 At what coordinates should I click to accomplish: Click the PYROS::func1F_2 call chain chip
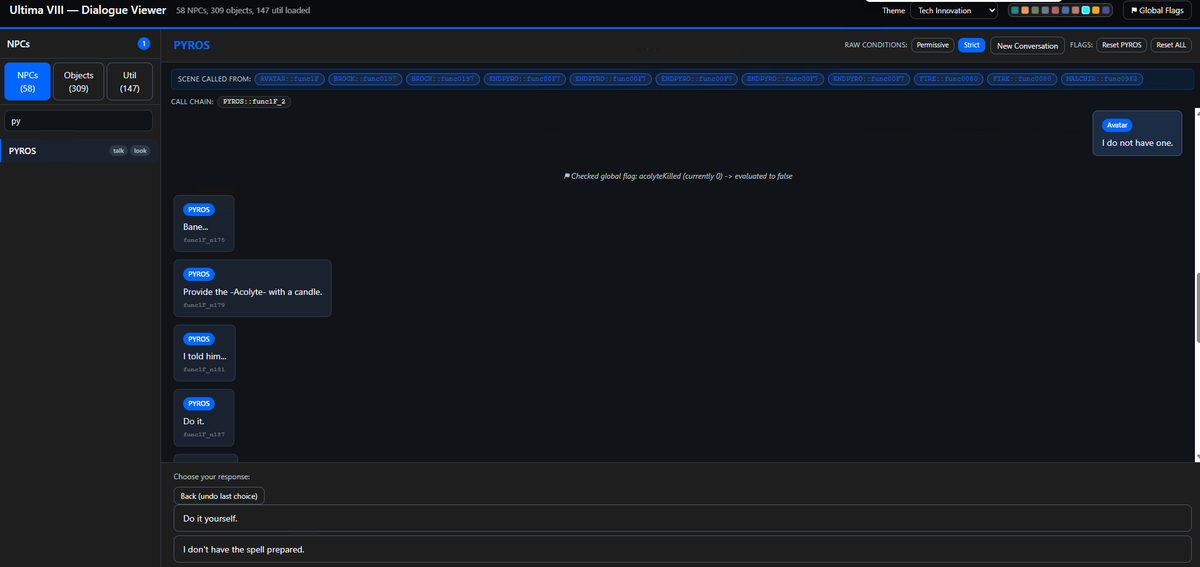click(x=255, y=101)
